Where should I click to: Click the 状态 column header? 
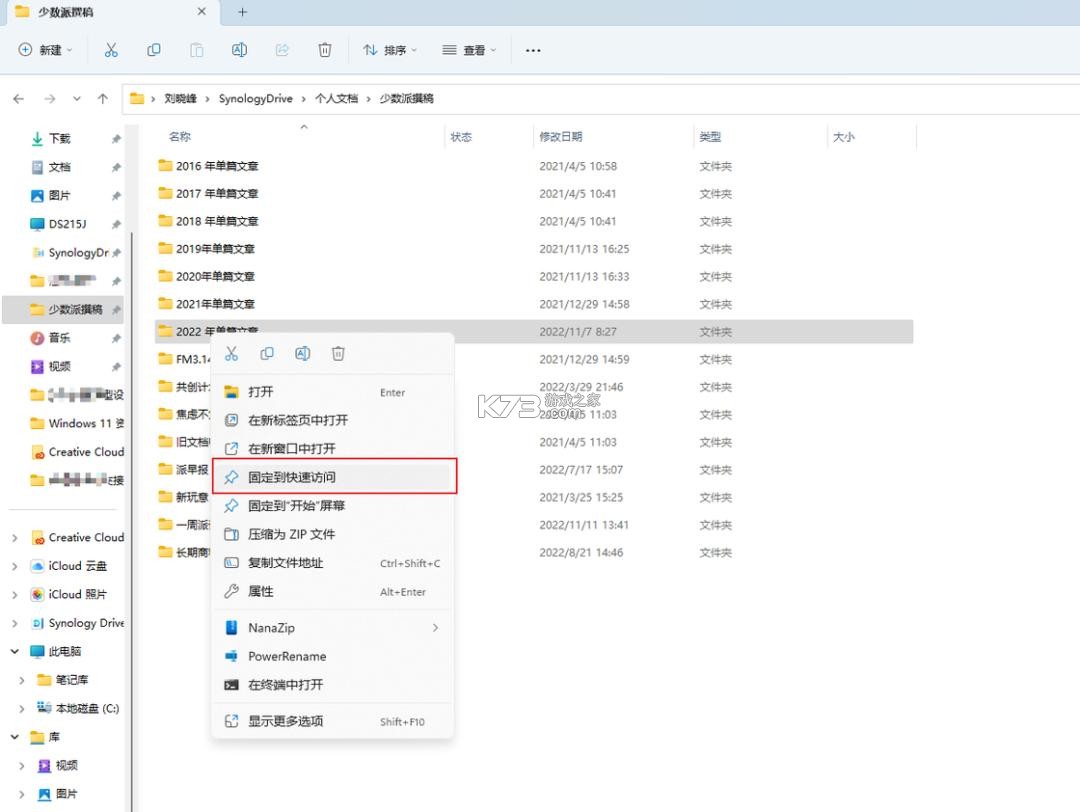tap(461, 136)
